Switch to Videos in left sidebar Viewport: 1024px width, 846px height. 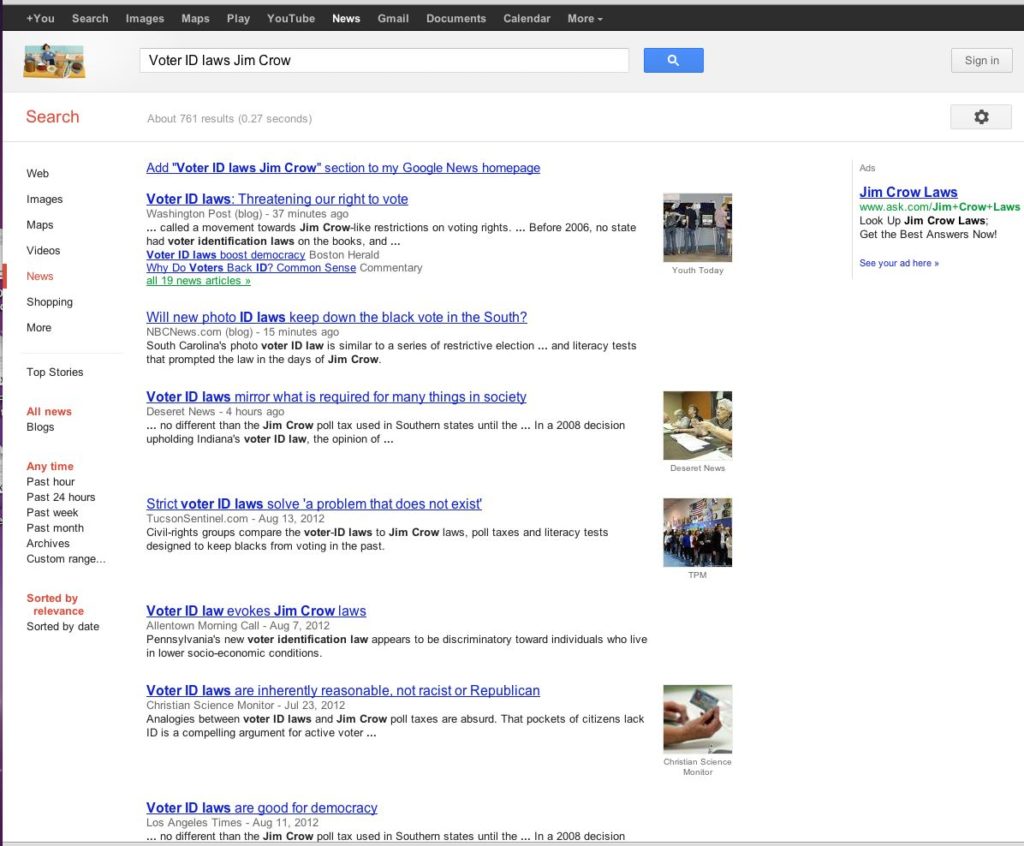click(43, 250)
